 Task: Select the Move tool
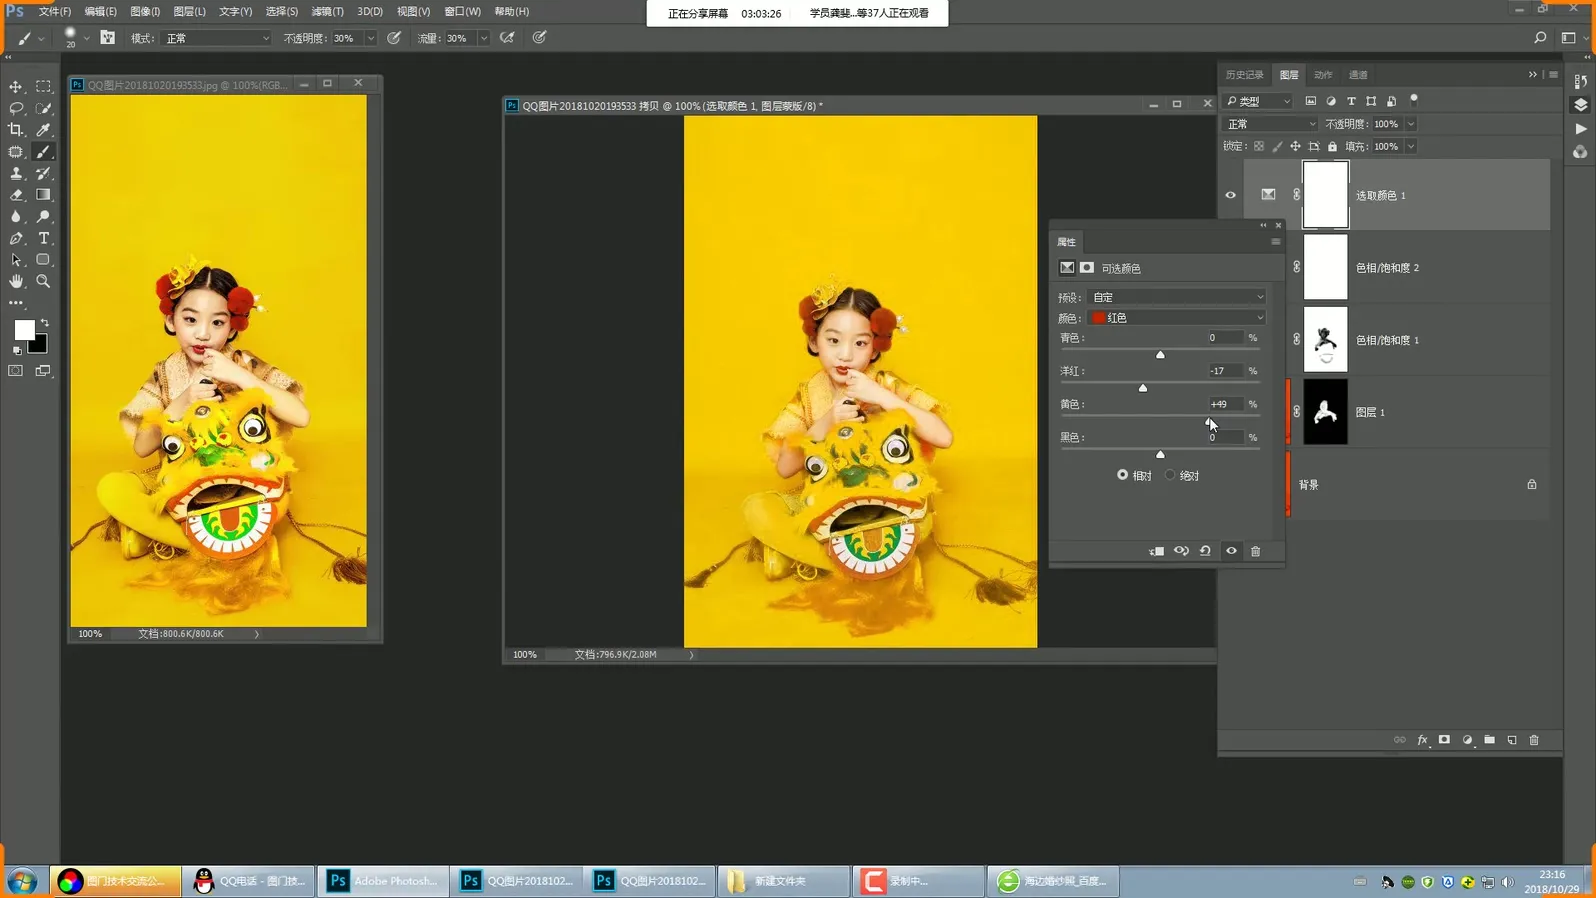click(x=16, y=87)
